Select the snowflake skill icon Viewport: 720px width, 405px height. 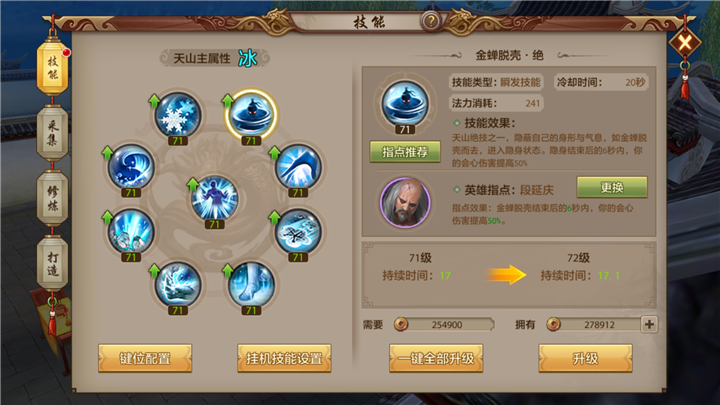pyautogui.click(x=178, y=115)
